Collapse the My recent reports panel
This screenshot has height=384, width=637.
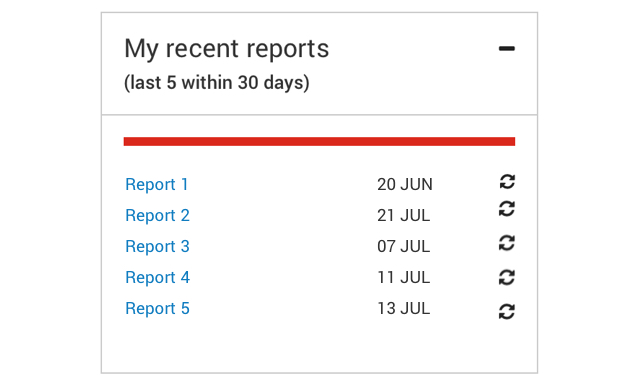click(x=507, y=49)
